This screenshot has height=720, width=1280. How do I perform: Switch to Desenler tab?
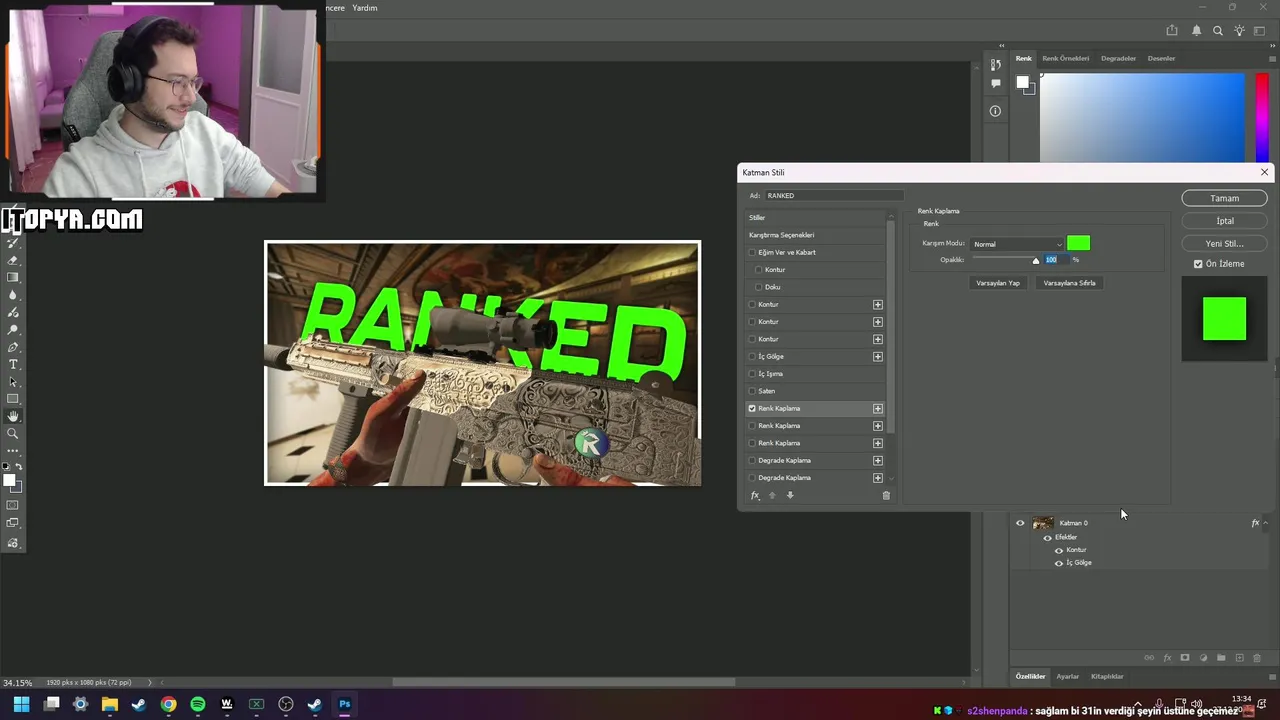tap(1161, 58)
